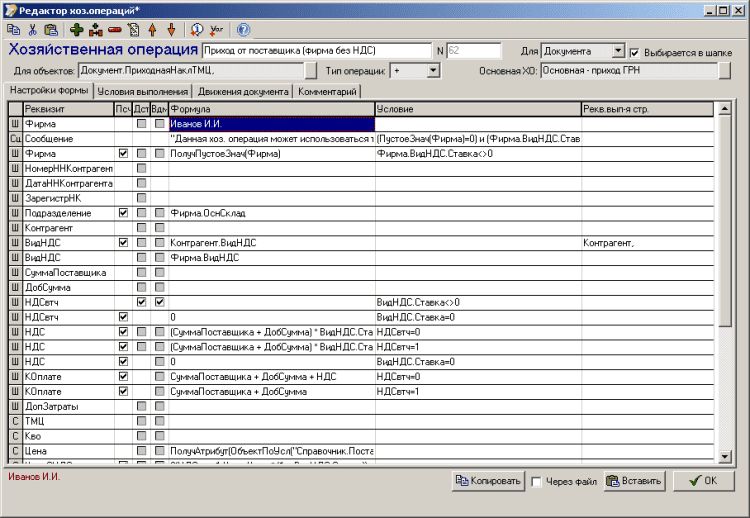Add a new row with green plus
The width and height of the screenshot is (750, 518).
pos(77,30)
